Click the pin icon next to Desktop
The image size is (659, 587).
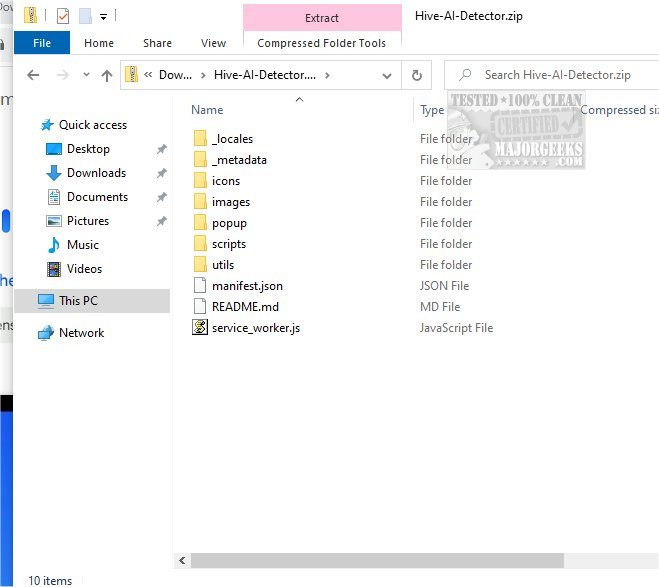[162, 149]
